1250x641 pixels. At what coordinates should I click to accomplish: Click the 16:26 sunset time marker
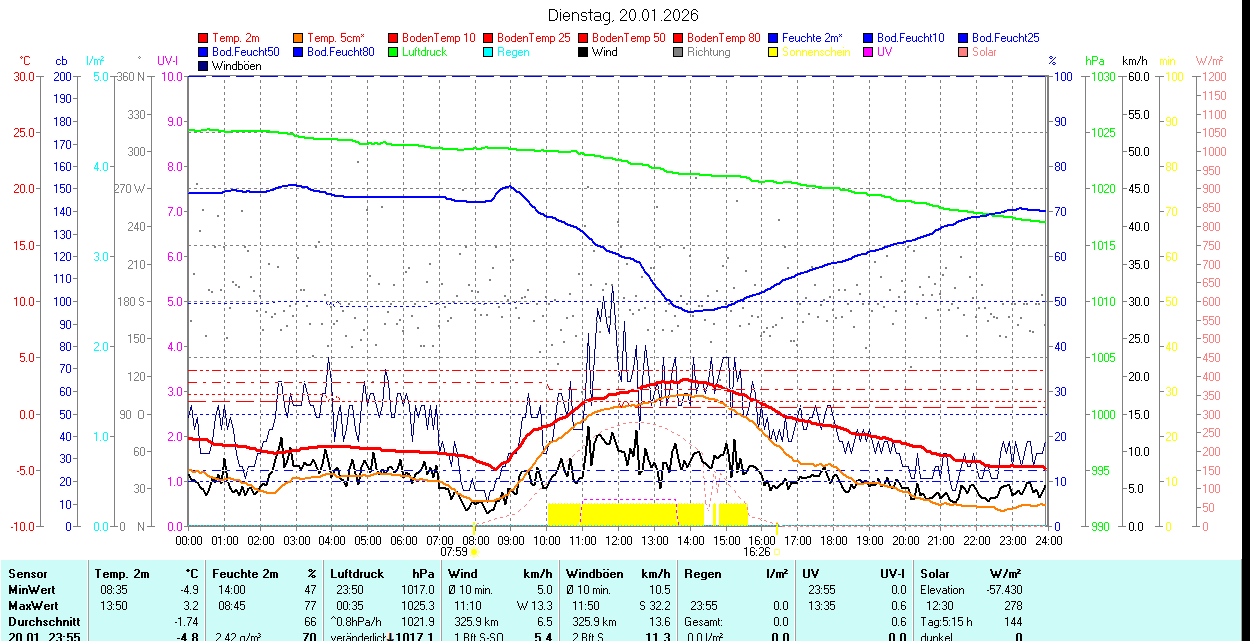coord(757,551)
